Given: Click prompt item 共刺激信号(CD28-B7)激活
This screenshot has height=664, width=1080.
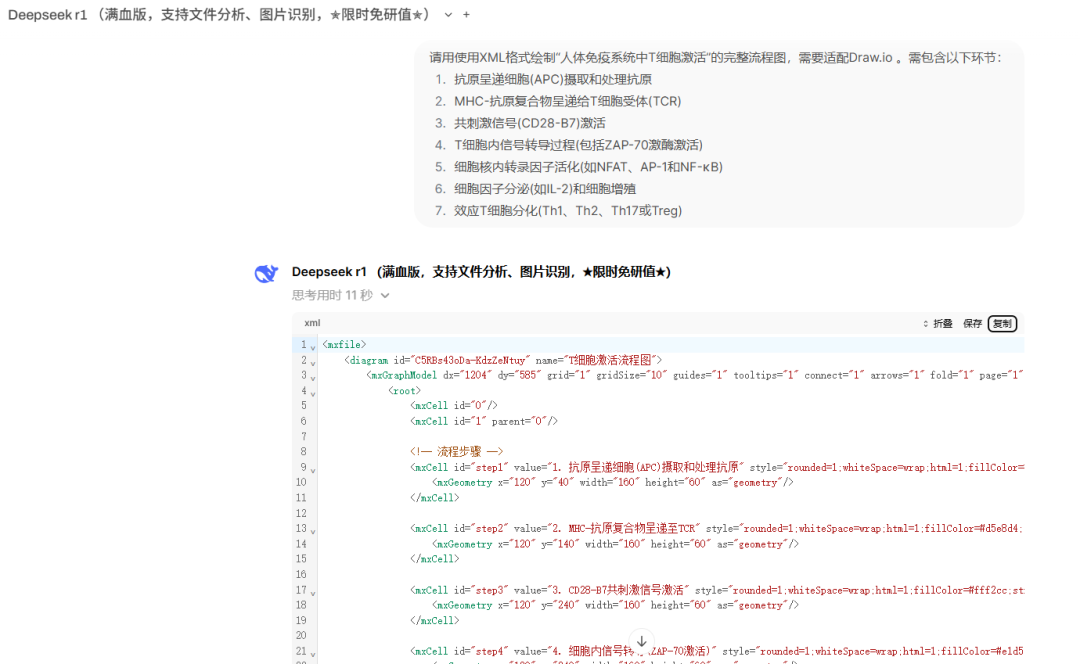Looking at the screenshot, I should pyautogui.click(x=530, y=123).
